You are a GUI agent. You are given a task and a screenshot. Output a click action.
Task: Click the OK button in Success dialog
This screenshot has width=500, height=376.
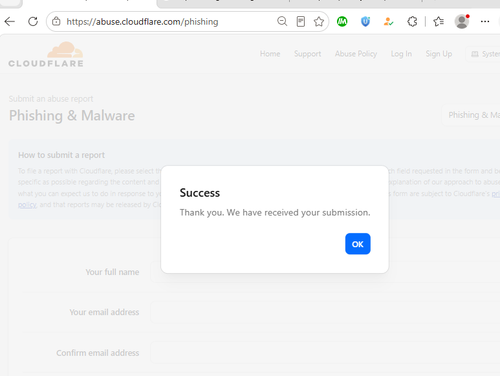358,244
